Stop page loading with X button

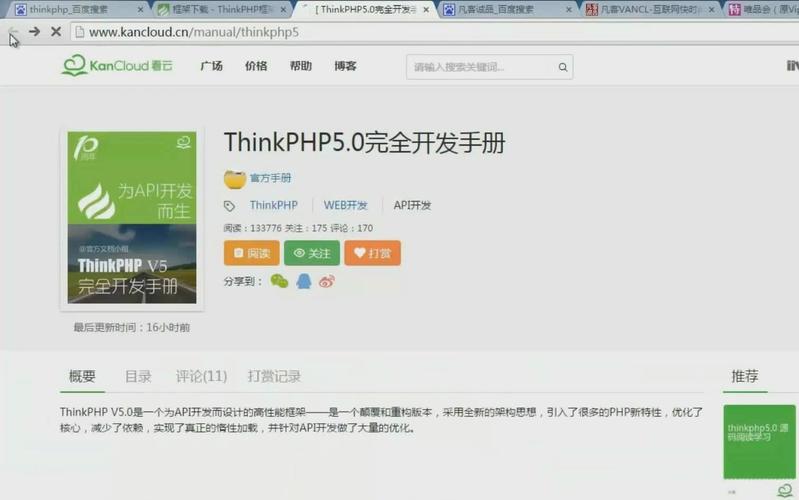click(x=56, y=32)
